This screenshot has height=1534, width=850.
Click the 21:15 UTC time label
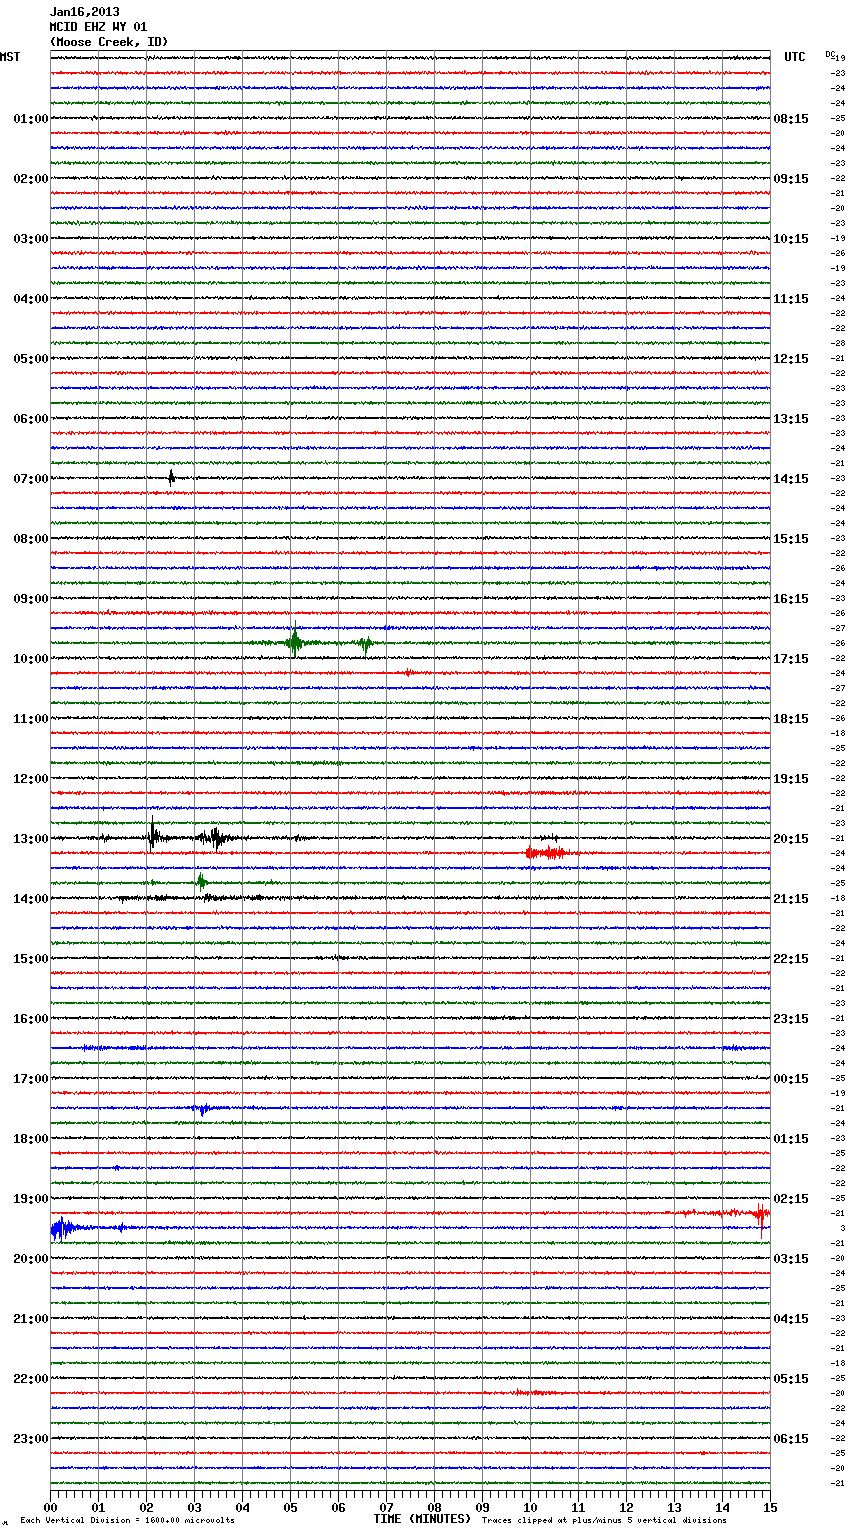pos(791,899)
